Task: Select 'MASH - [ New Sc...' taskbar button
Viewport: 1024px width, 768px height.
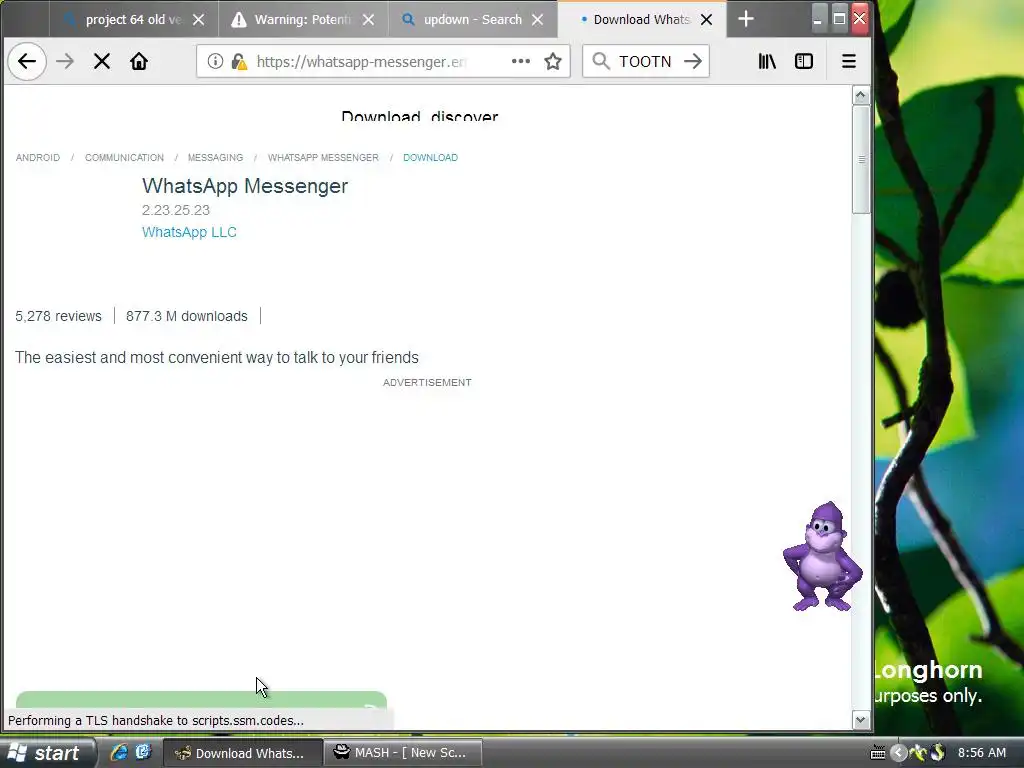Action: [x=403, y=753]
